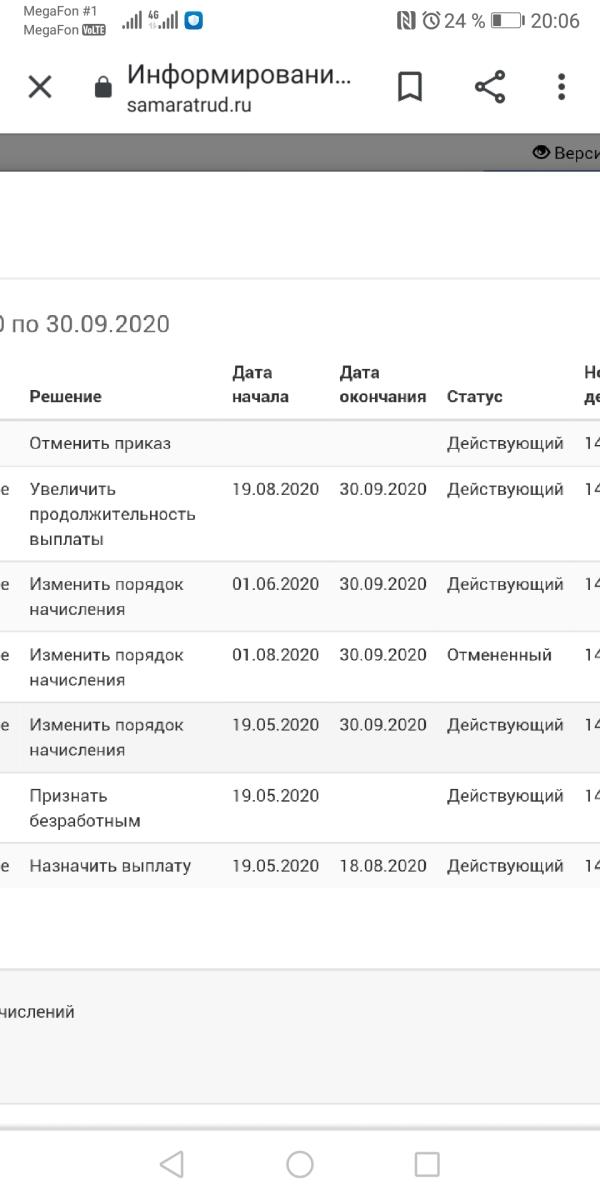This screenshot has width=600, height=1199.
Task: Open the recent apps square button
Action: point(427,1164)
